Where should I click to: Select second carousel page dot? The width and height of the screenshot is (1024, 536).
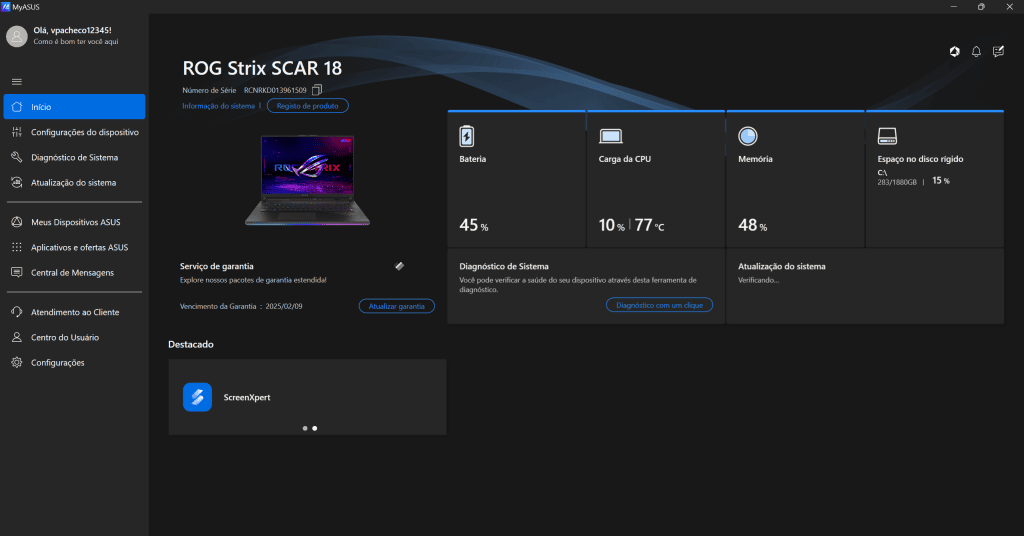coord(315,428)
